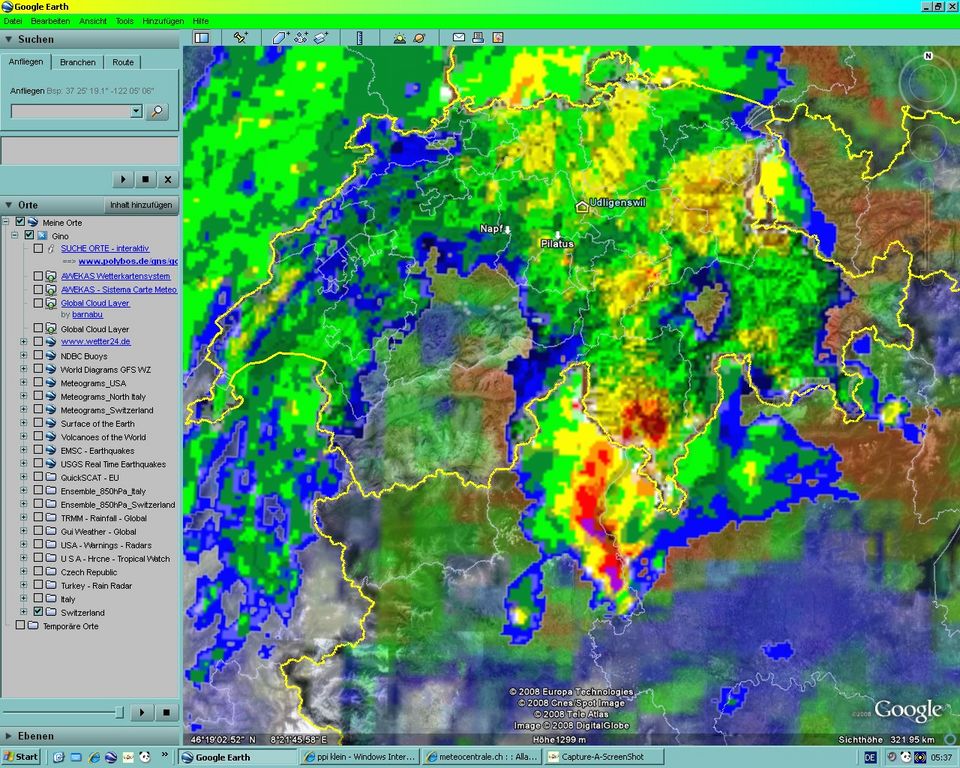
Task: Uncheck the Switzerland layer checkbox
Action: (39, 612)
